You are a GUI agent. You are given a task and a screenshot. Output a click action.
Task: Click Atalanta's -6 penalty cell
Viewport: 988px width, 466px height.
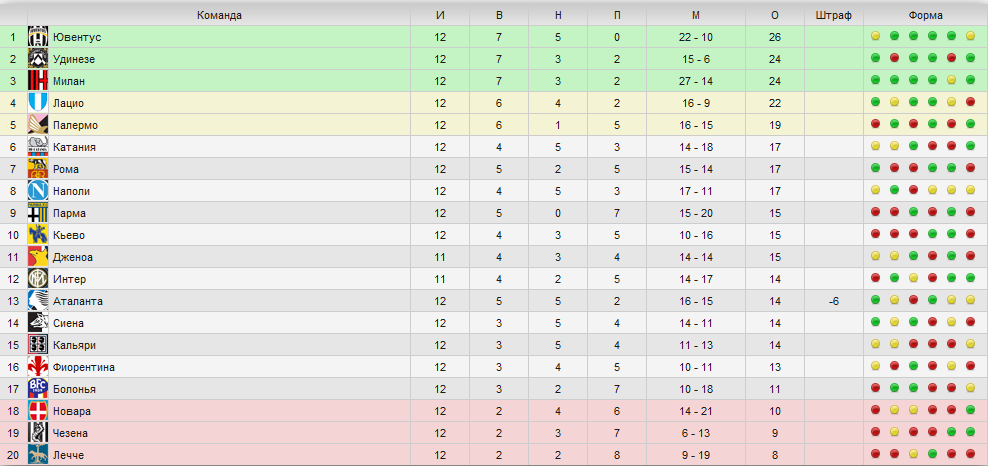(x=834, y=301)
